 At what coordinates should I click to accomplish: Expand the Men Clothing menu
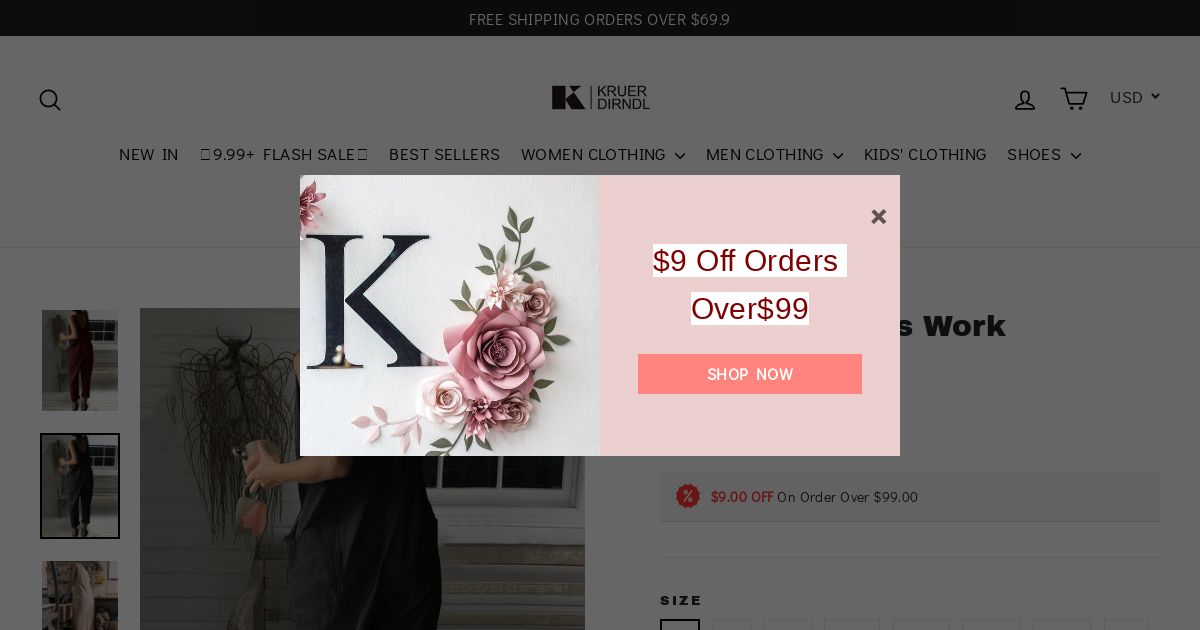774,155
